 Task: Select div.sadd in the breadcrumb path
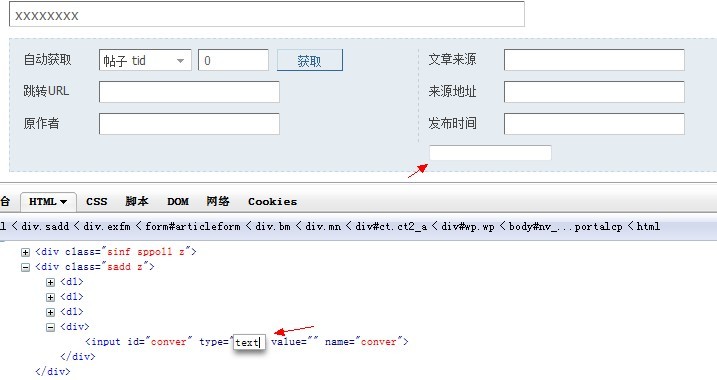45,226
